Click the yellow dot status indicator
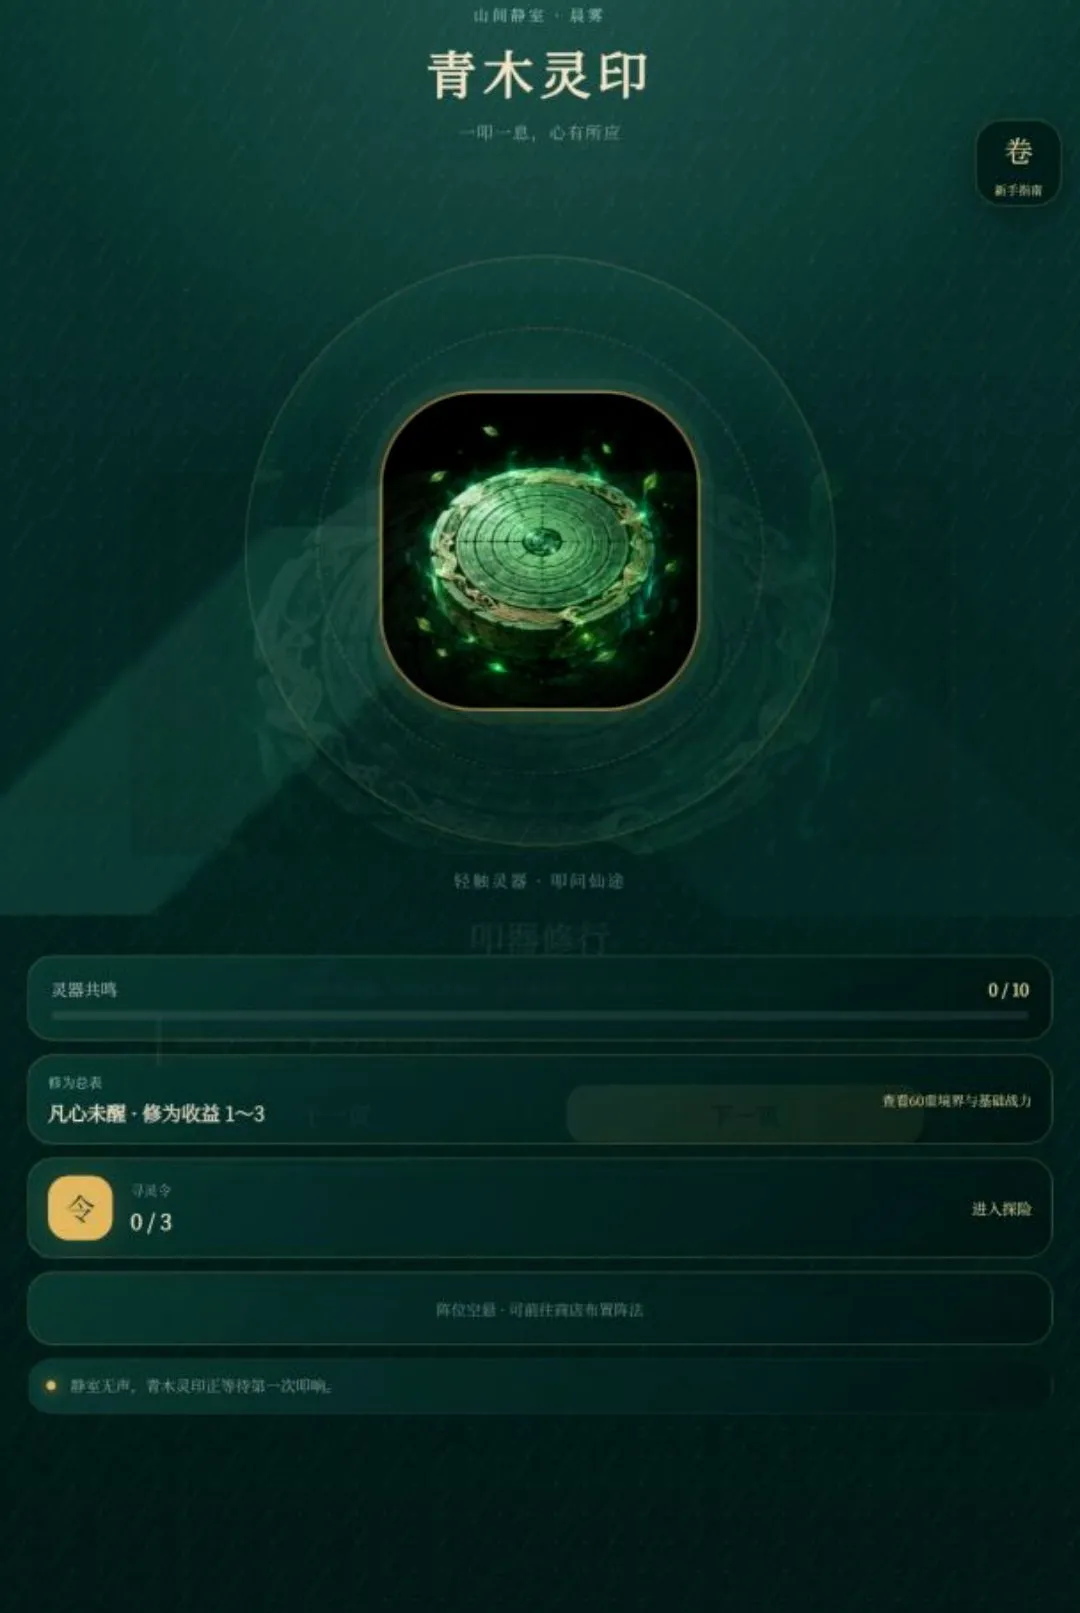The image size is (1080, 1613). pos(51,1386)
